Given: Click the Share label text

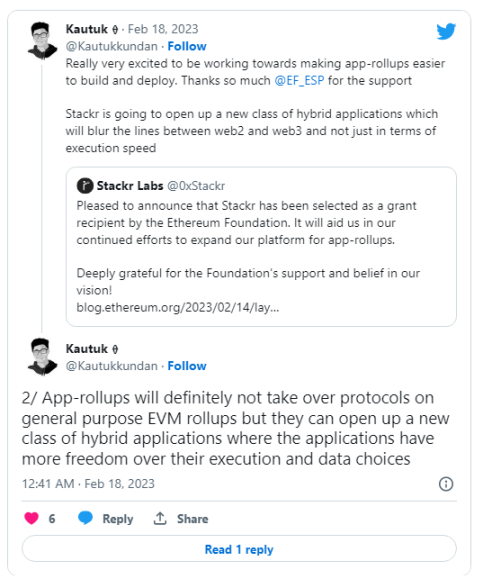Looking at the screenshot, I should point(192,519).
